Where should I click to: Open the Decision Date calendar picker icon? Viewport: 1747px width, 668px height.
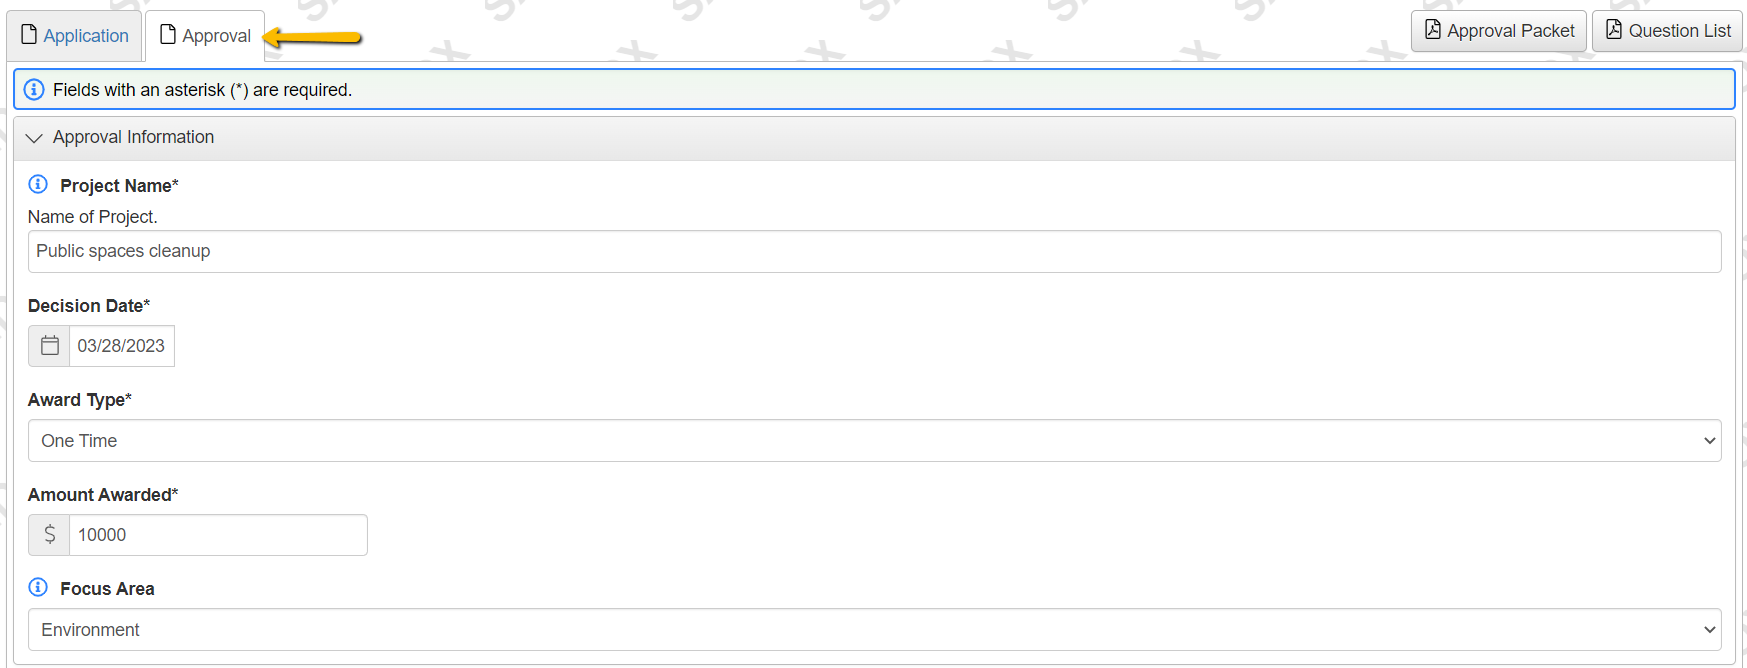pos(50,346)
